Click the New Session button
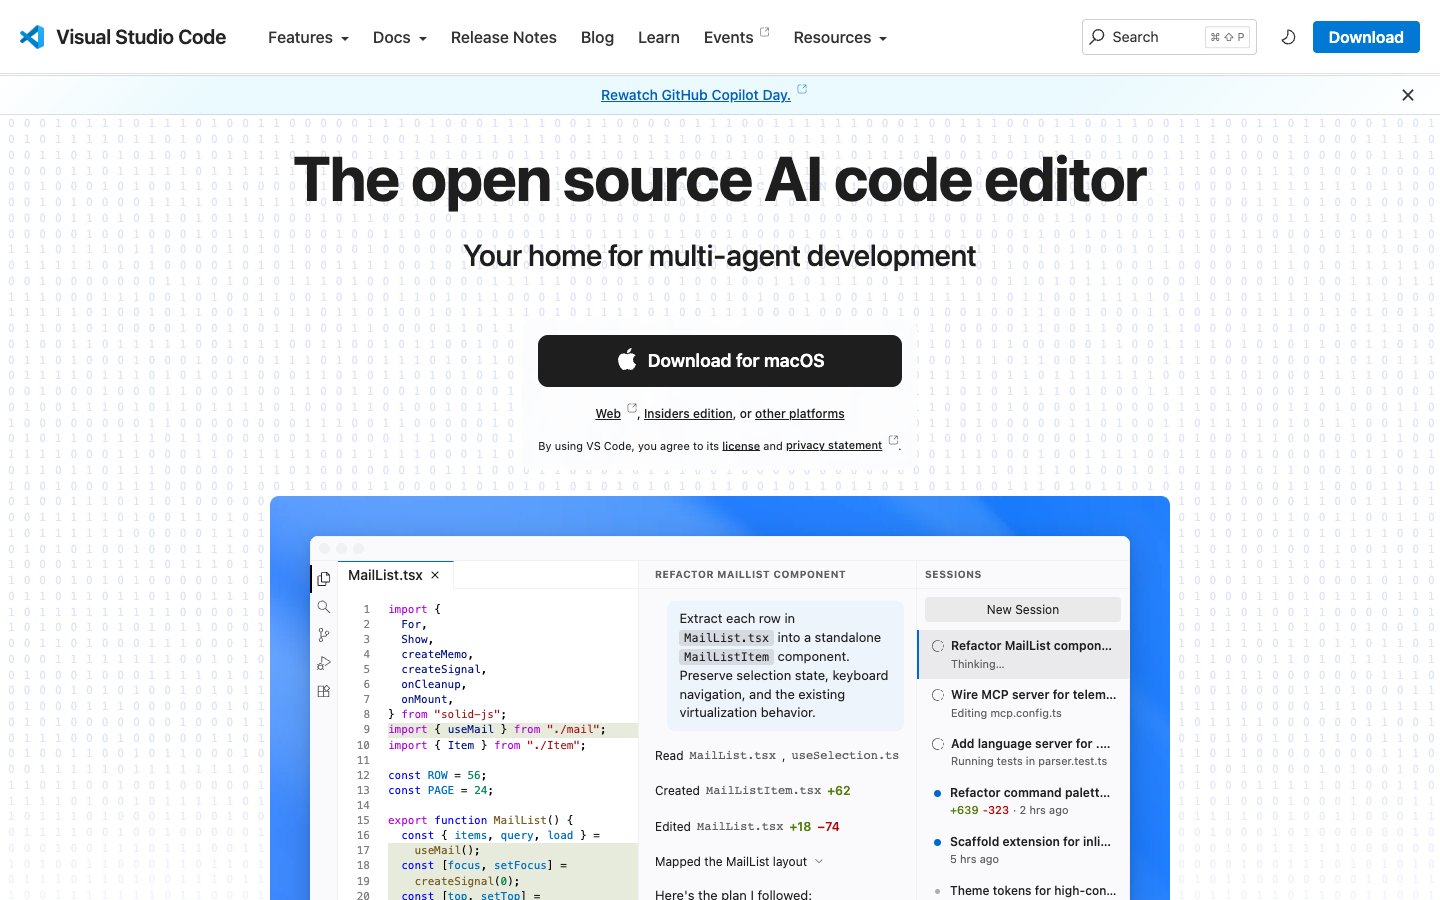The width and height of the screenshot is (1440, 900). (x=1023, y=610)
